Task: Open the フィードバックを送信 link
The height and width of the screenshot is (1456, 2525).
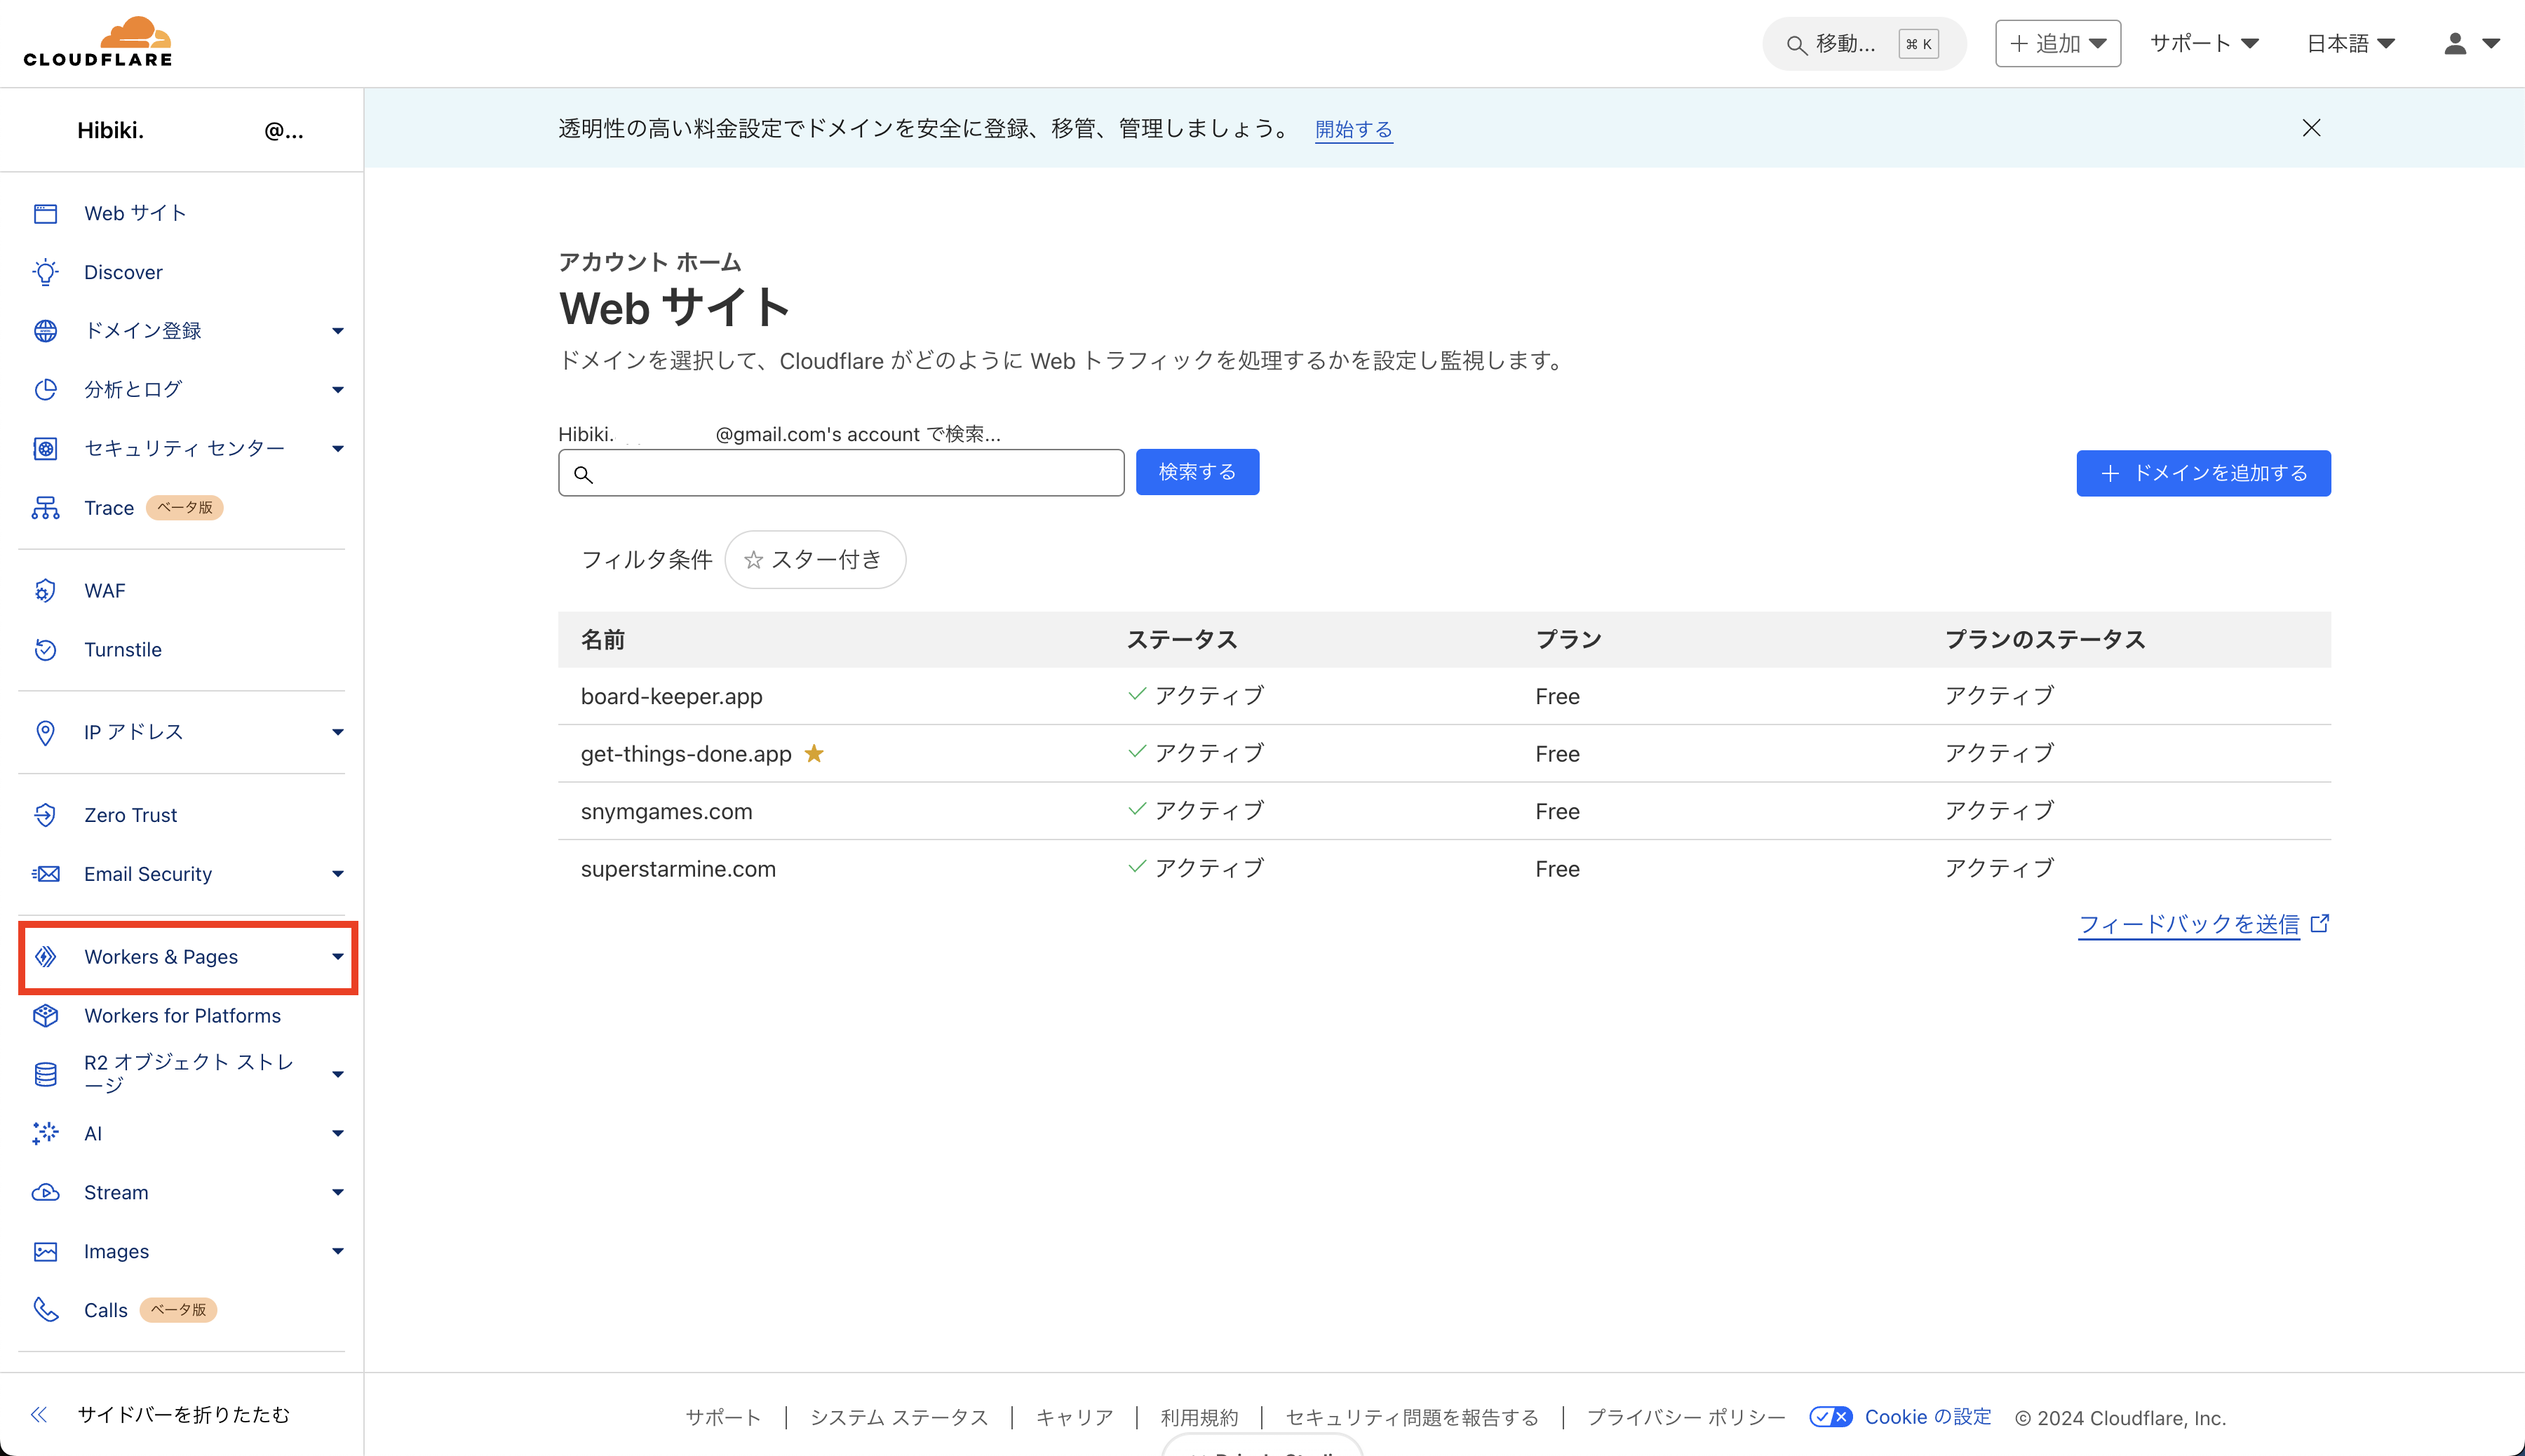Action: [x=2191, y=924]
